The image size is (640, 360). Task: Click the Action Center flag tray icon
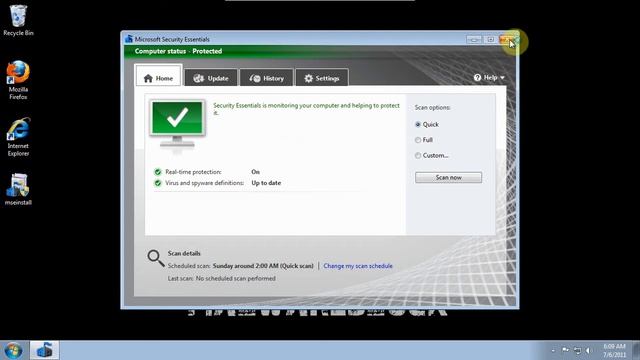(565, 350)
